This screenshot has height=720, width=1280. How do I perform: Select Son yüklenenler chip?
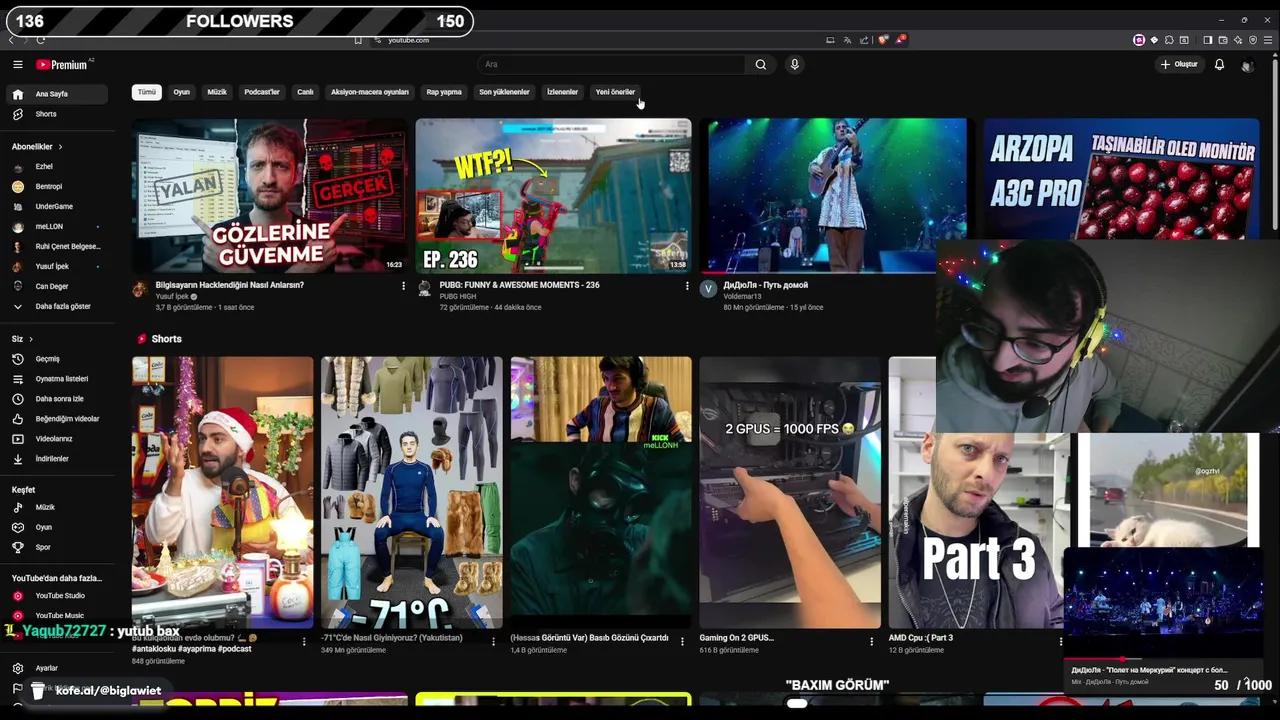click(504, 92)
